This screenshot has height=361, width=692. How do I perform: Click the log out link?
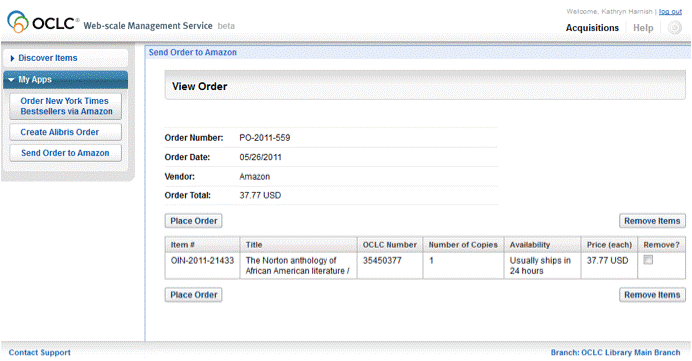[x=670, y=11]
